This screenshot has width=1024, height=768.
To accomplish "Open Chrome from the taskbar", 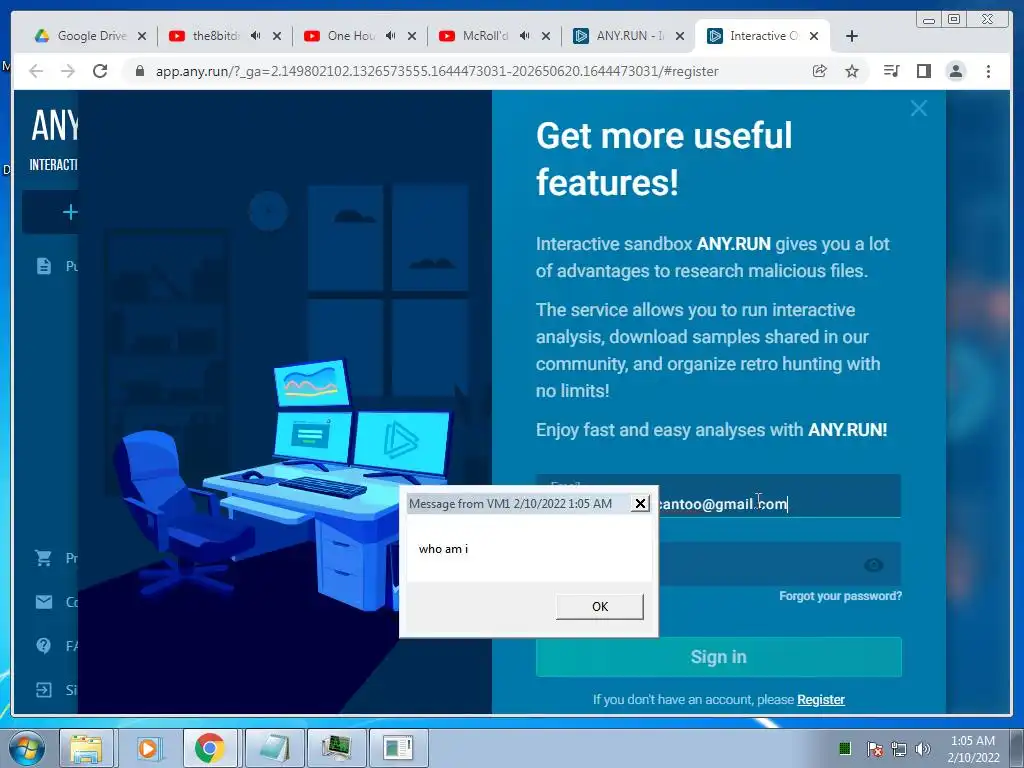I will (x=210, y=748).
